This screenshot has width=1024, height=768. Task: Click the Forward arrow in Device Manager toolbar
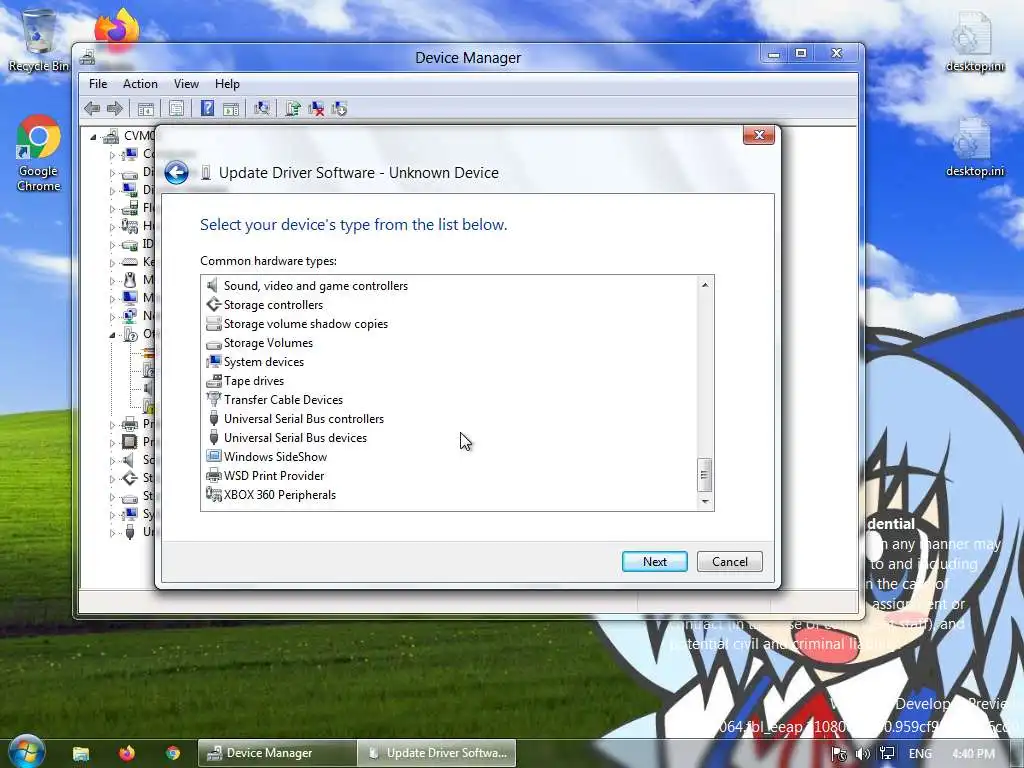click(114, 108)
